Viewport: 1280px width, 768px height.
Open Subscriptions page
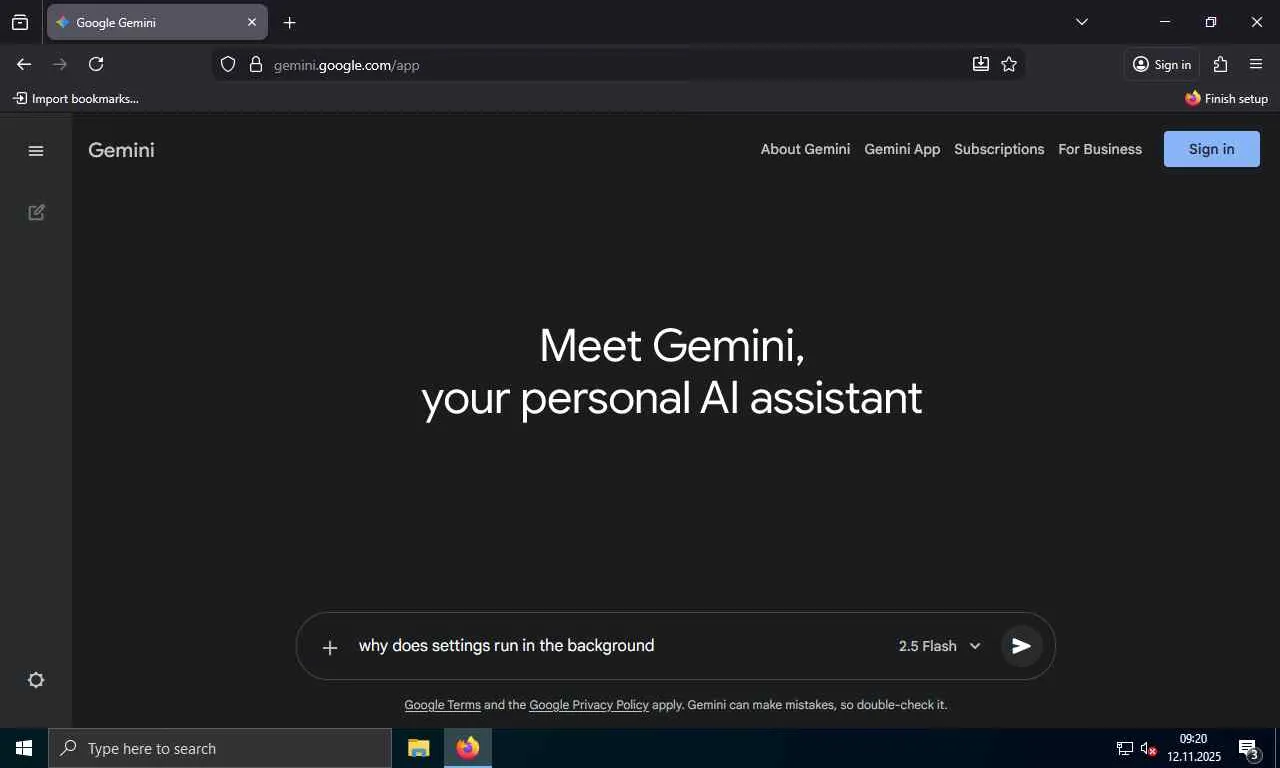(x=999, y=149)
